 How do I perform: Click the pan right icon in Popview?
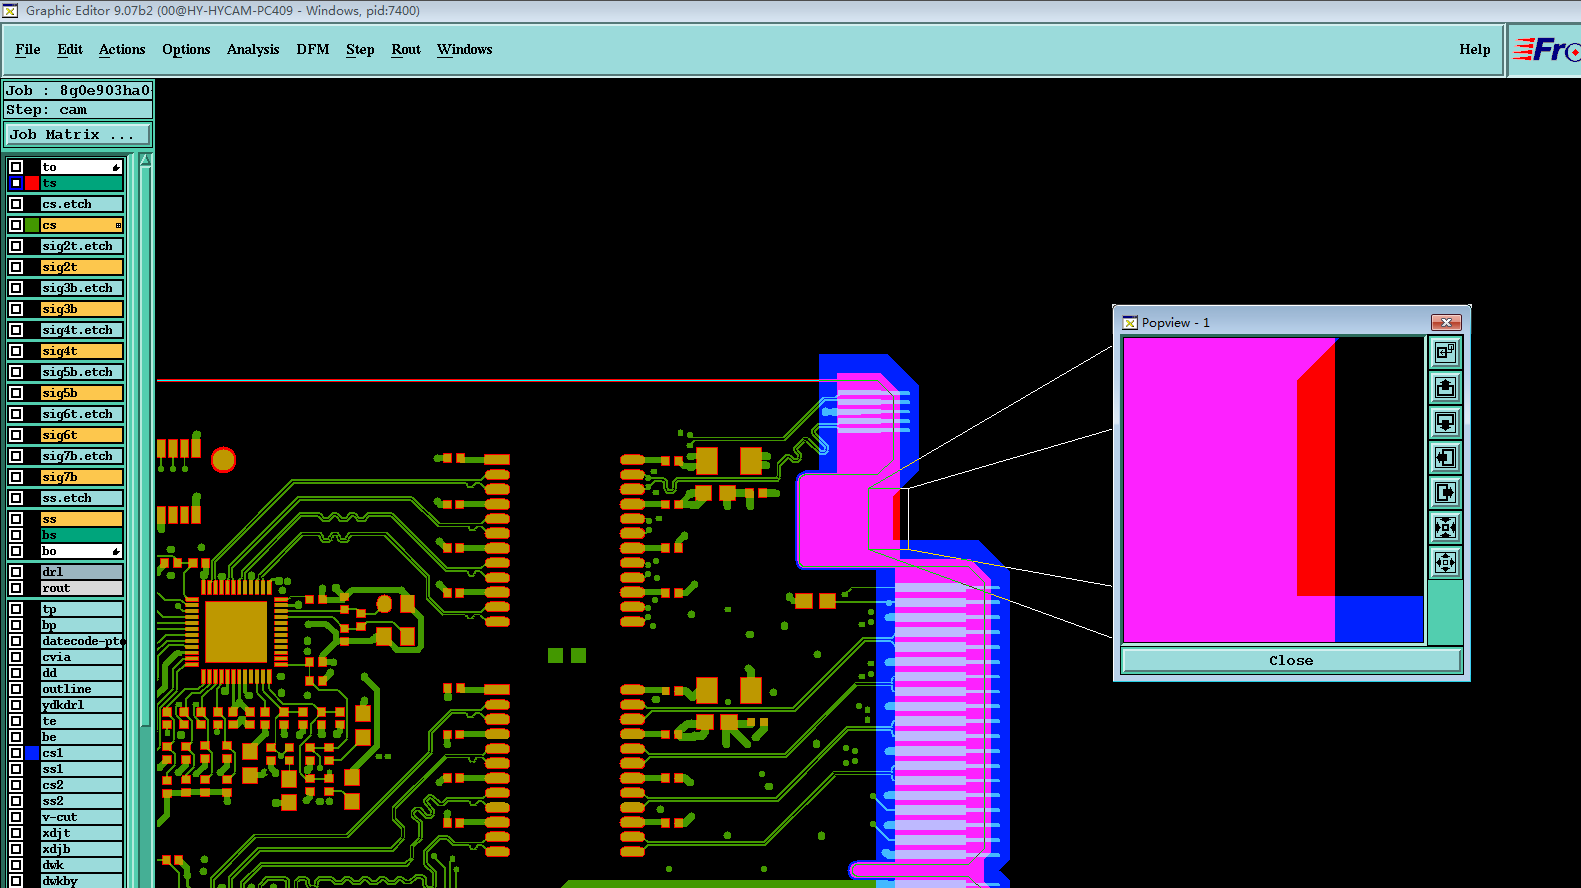(1445, 492)
